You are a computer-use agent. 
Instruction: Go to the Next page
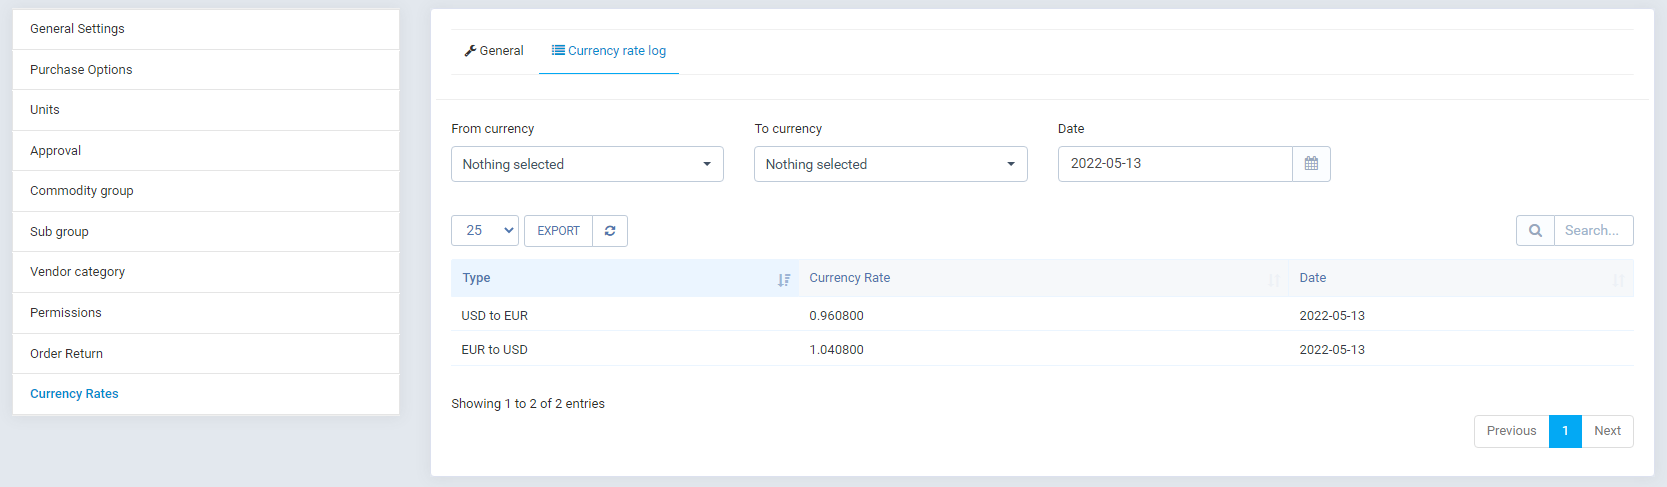[x=1607, y=431]
